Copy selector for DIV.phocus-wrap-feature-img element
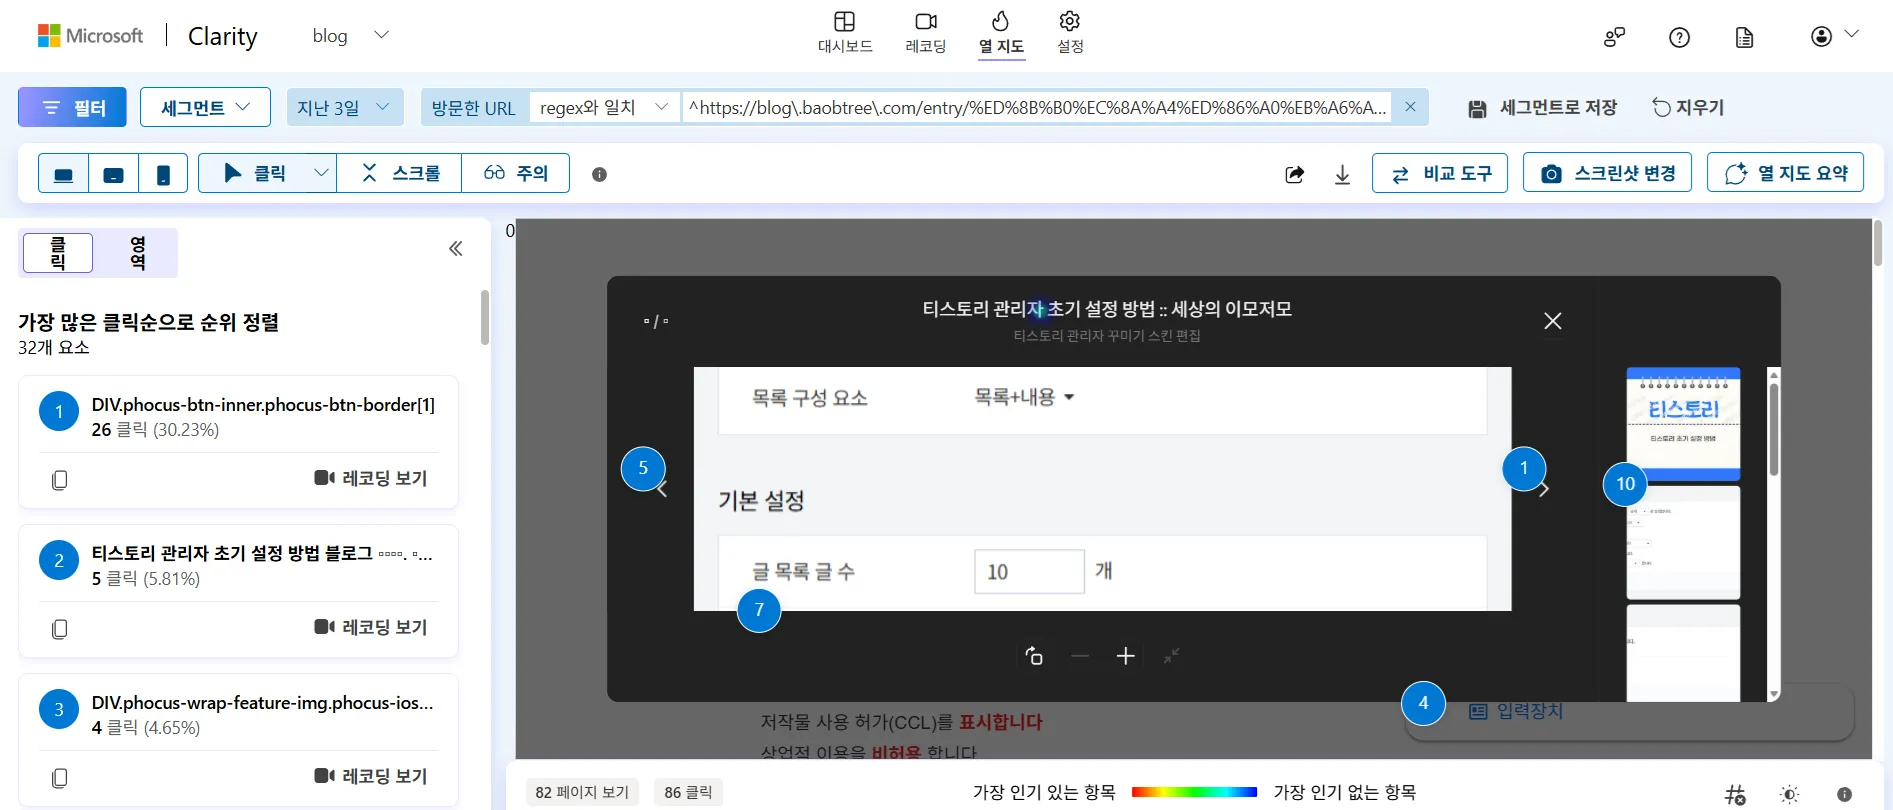This screenshot has height=810, width=1893. point(60,778)
